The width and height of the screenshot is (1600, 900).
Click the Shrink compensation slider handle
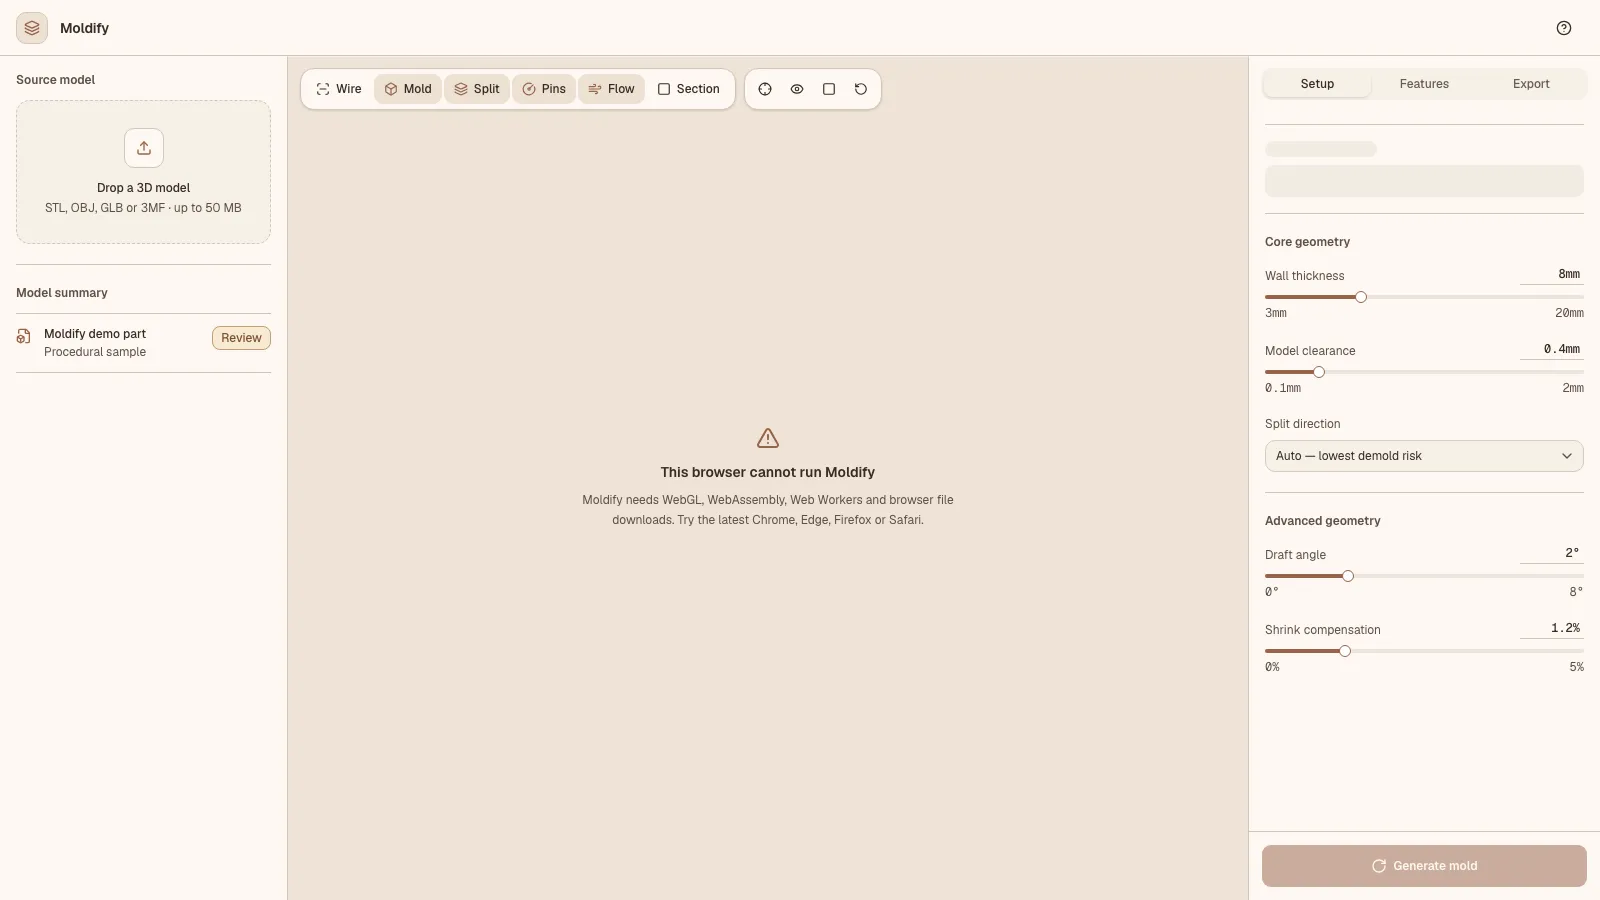1345,651
